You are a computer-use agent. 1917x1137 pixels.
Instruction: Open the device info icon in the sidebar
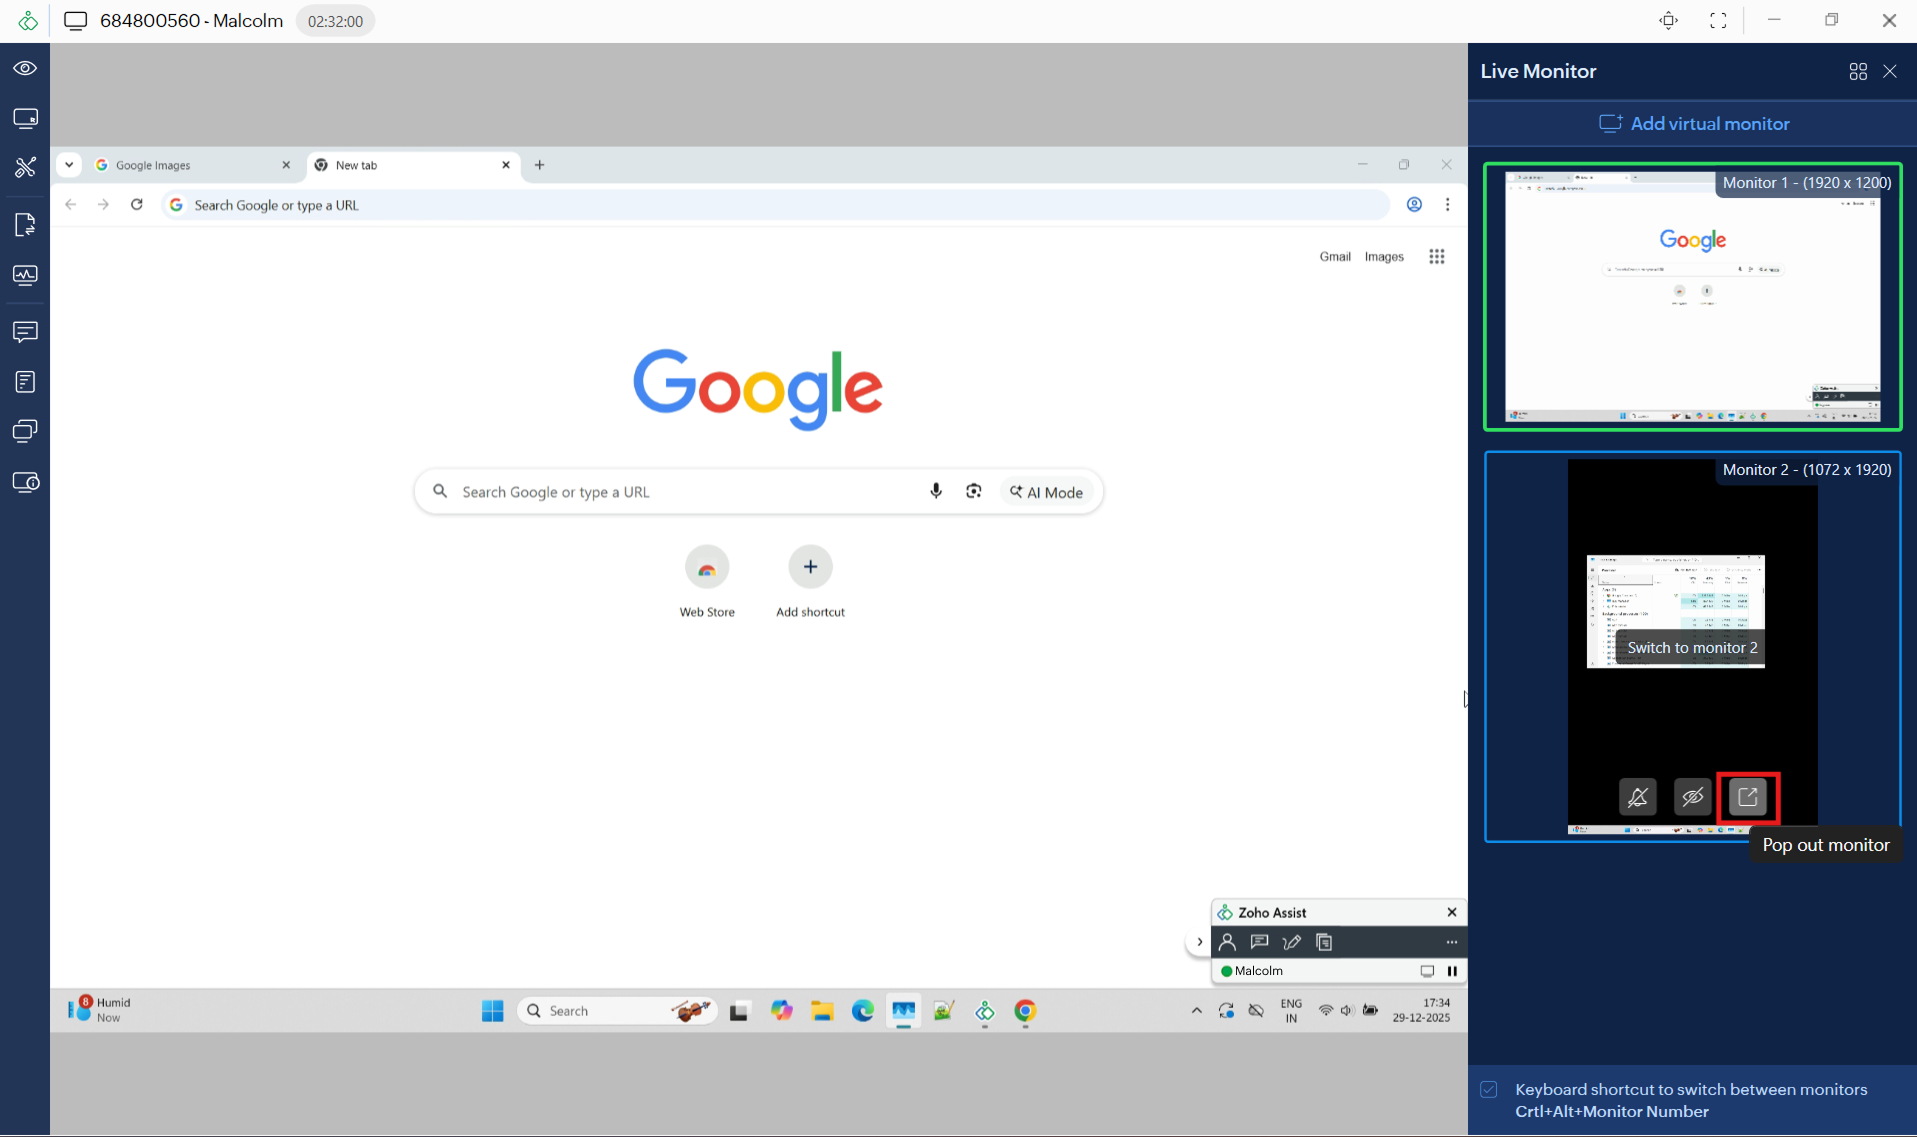click(25, 482)
